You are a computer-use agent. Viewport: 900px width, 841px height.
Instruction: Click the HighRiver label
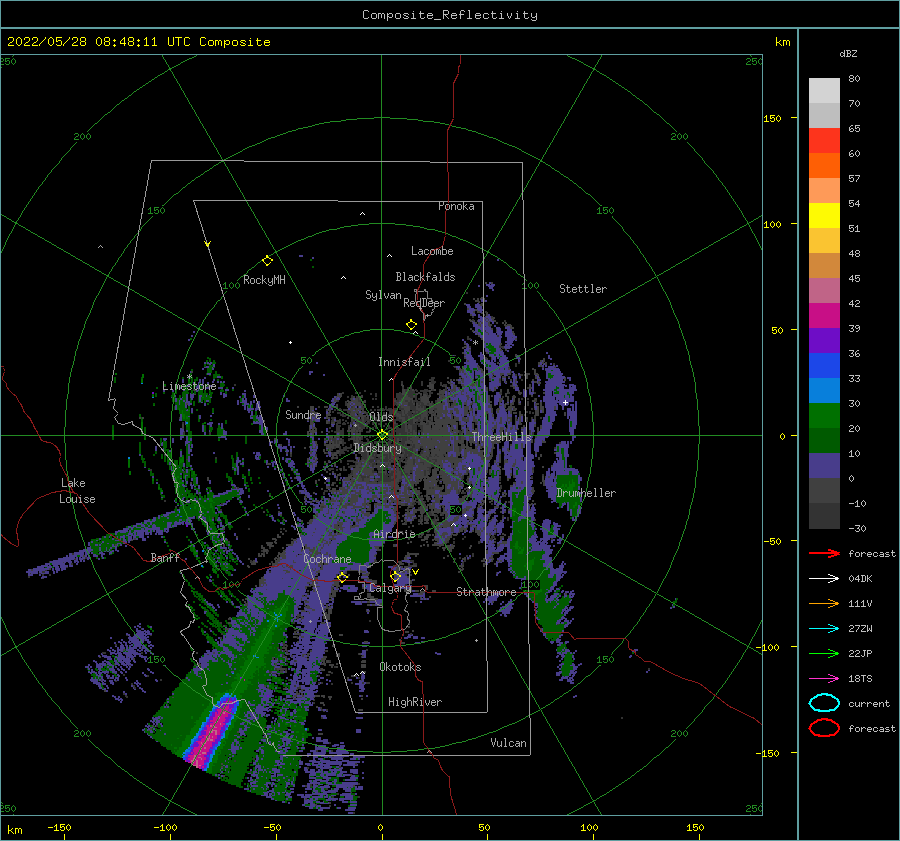[415, 702]
